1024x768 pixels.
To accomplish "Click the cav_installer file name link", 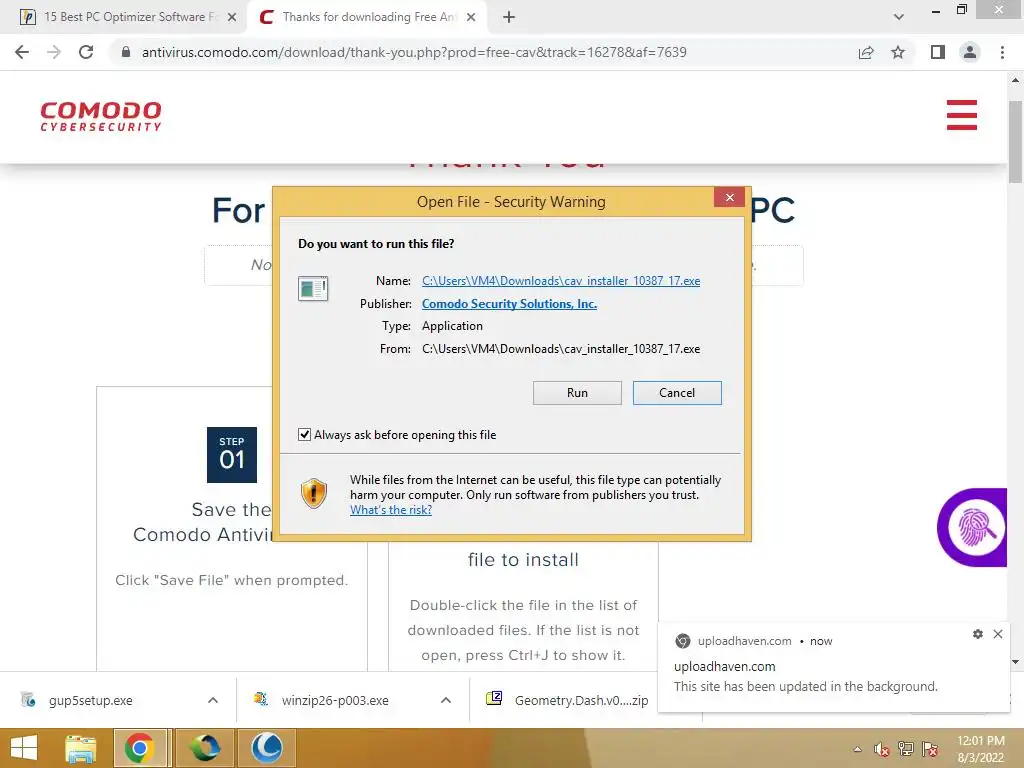I will pyautogui.click(x=560, y=281).
